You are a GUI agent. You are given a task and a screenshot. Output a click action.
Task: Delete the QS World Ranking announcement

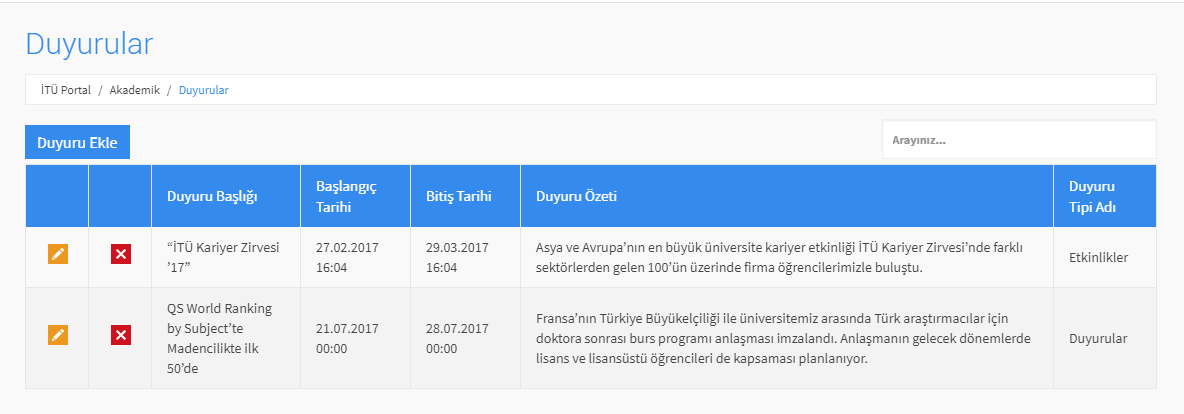tap(121, 335)
